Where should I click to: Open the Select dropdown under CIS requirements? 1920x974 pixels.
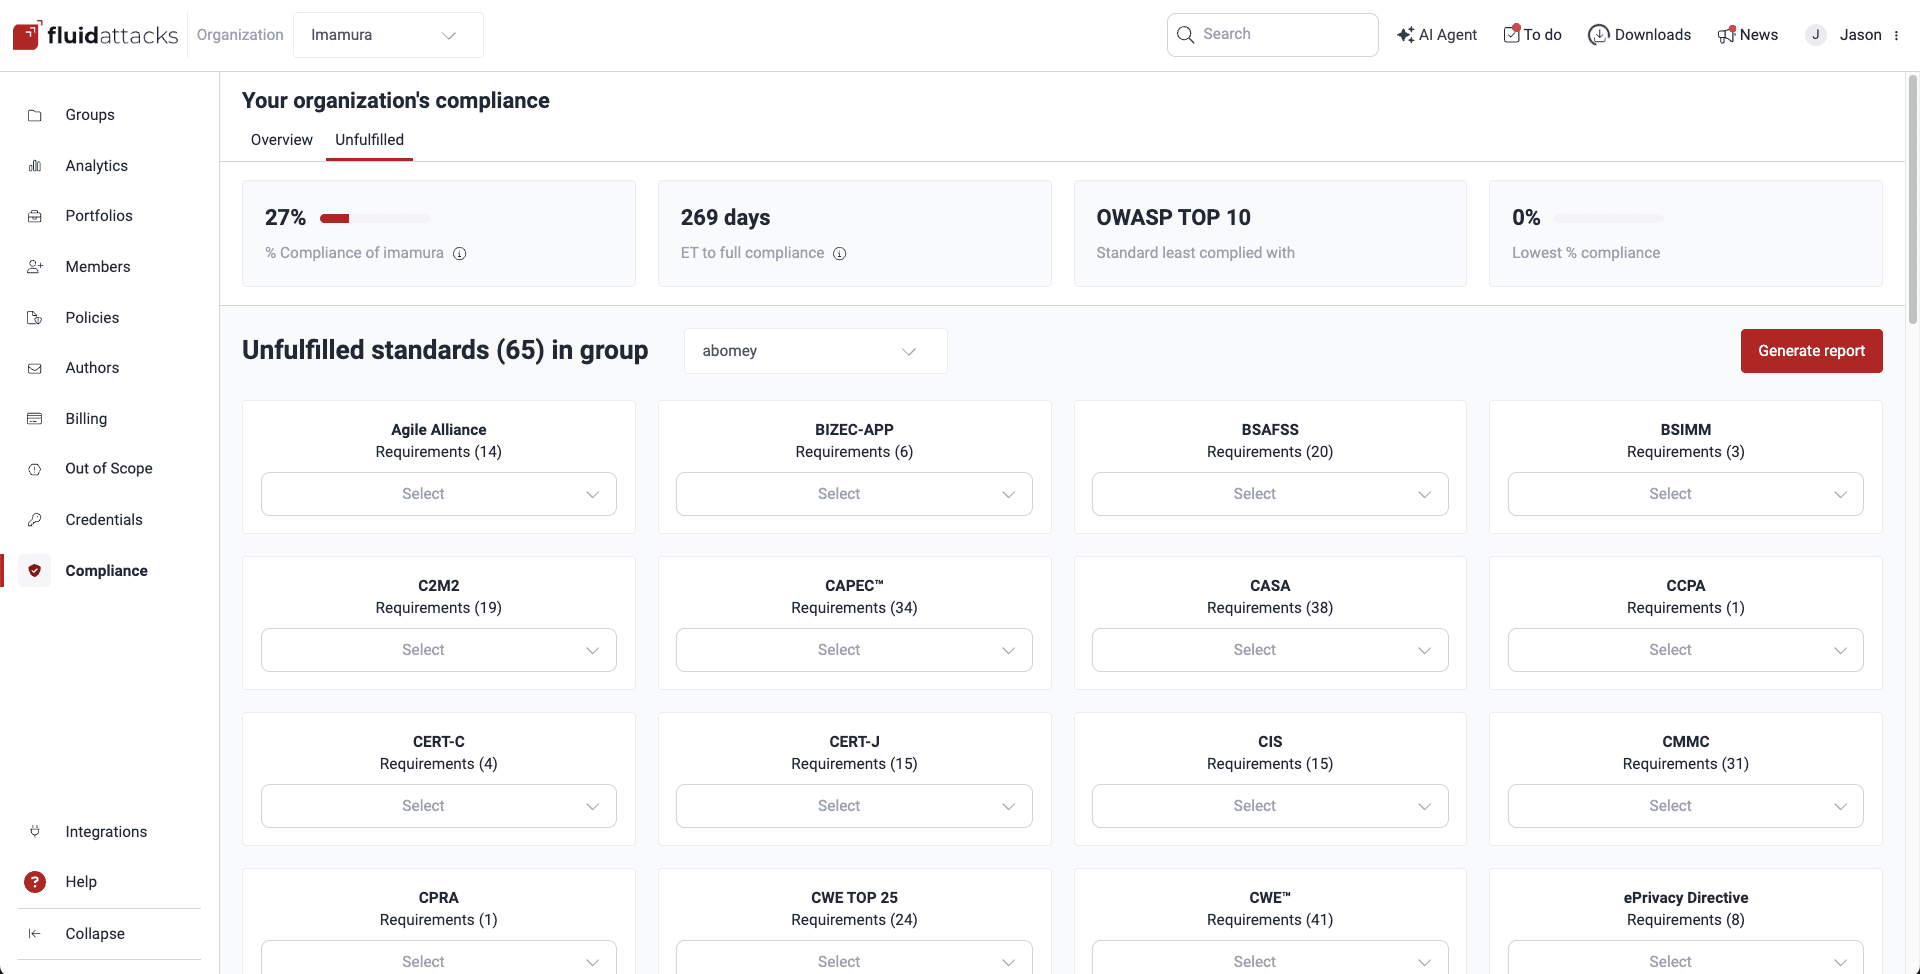click(x=1269, y=805)
